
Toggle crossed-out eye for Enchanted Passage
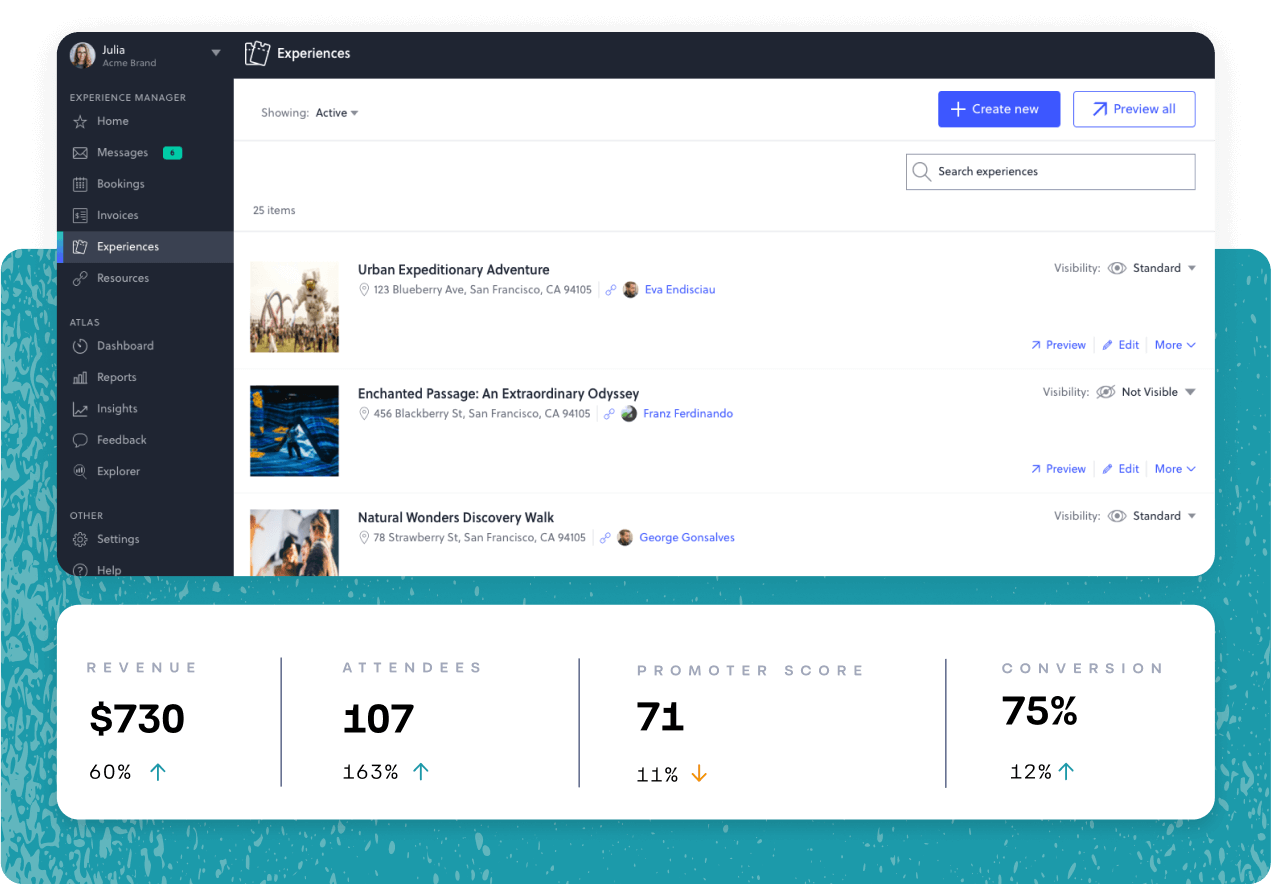[1105, 392]
